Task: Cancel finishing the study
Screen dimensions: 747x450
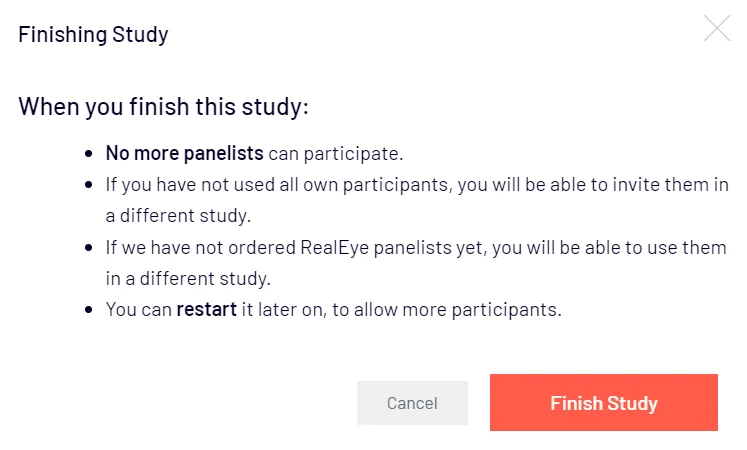Action: coord(412,403)
